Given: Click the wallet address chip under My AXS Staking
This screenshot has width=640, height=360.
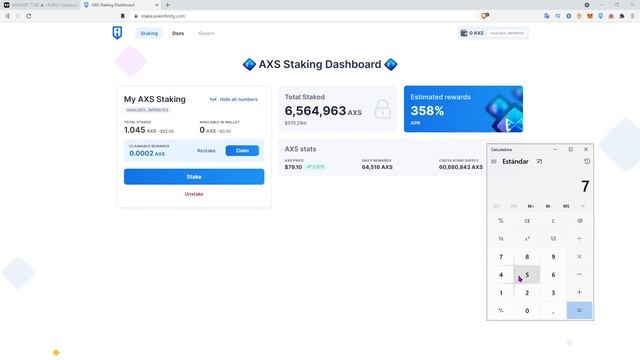Looking at the screenshot, I should [147, 110].
